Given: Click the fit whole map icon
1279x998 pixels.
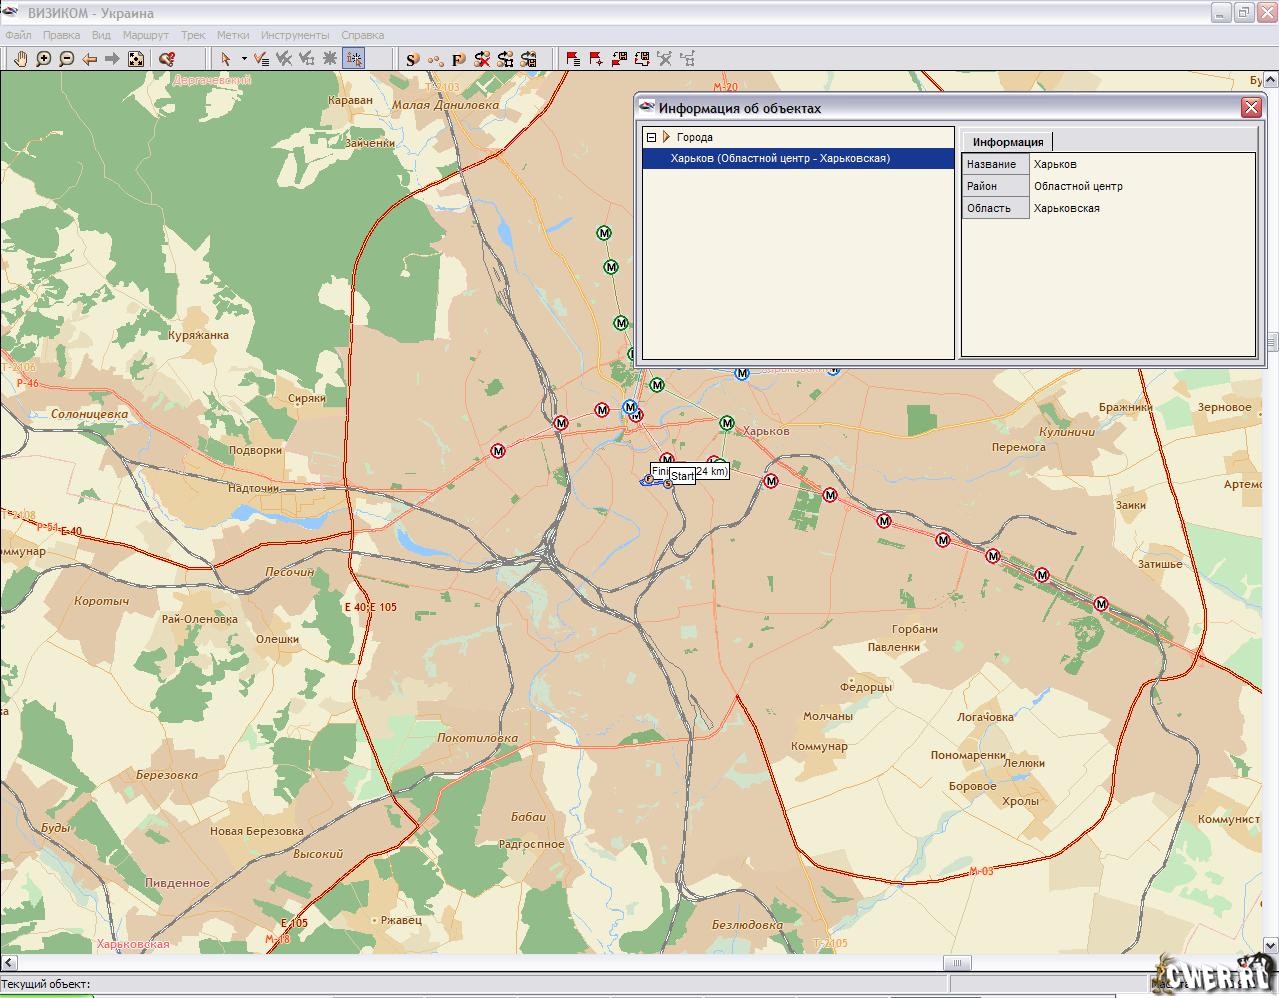Looking at the screenshot, I should 136,59.
